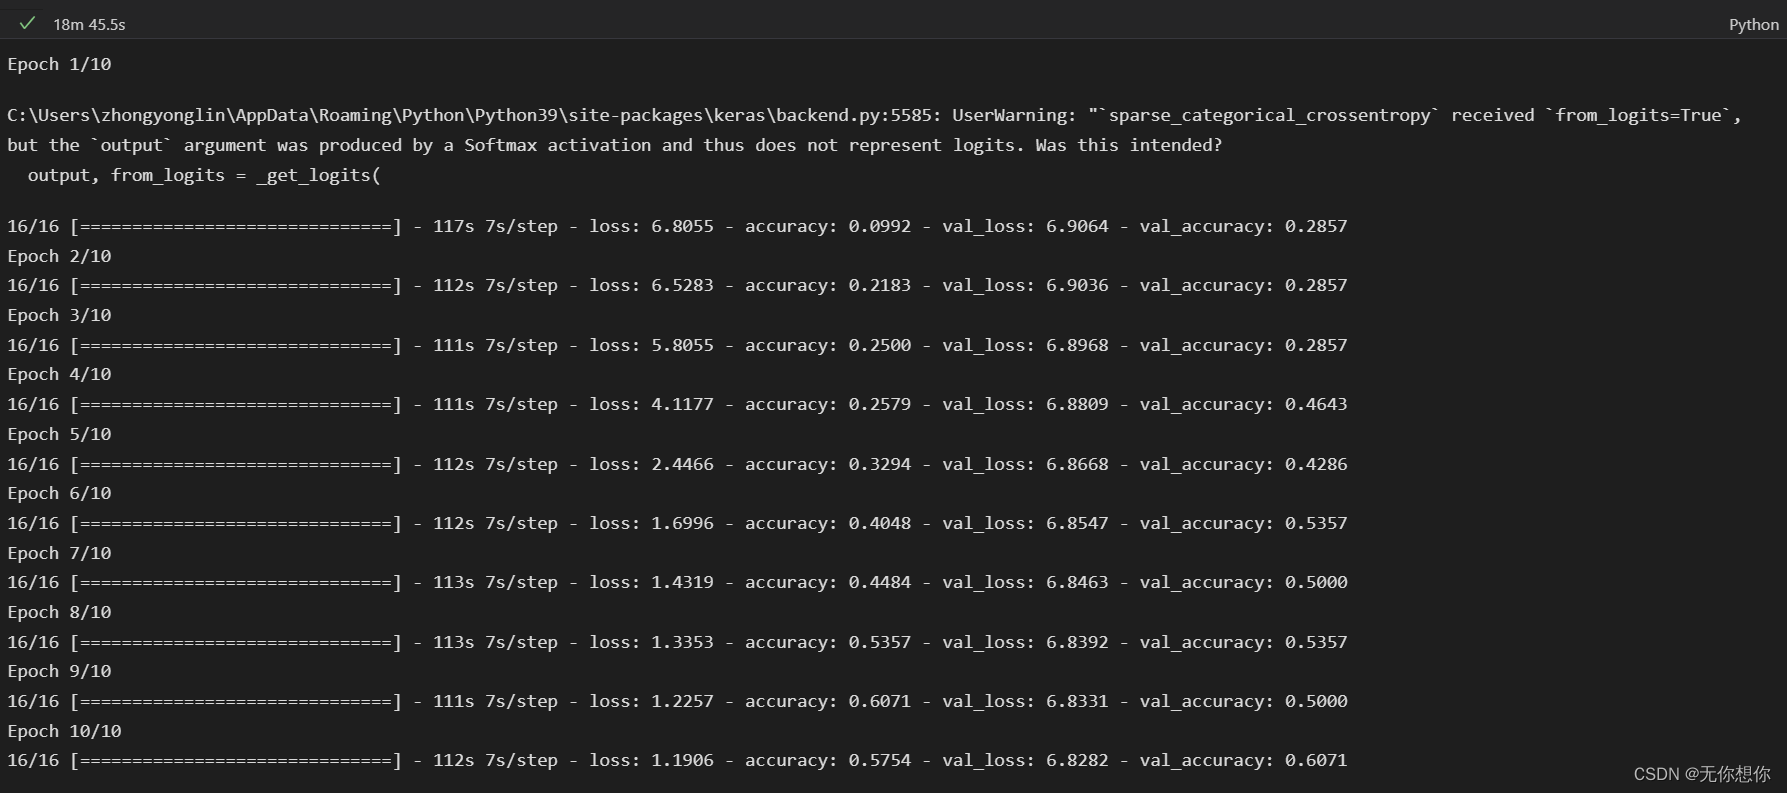Viewport: 1787px width, 793px height.
Task: Select the Epoch 7/10 line
Action: (x=59, y=553)
